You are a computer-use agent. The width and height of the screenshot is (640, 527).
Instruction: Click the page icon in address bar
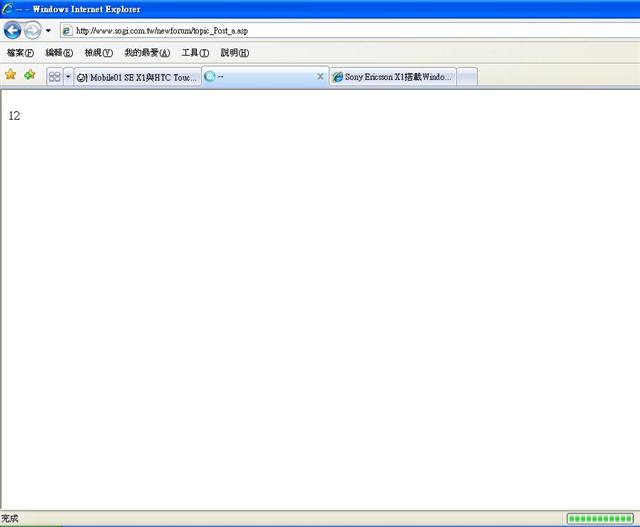pos(67,30)
